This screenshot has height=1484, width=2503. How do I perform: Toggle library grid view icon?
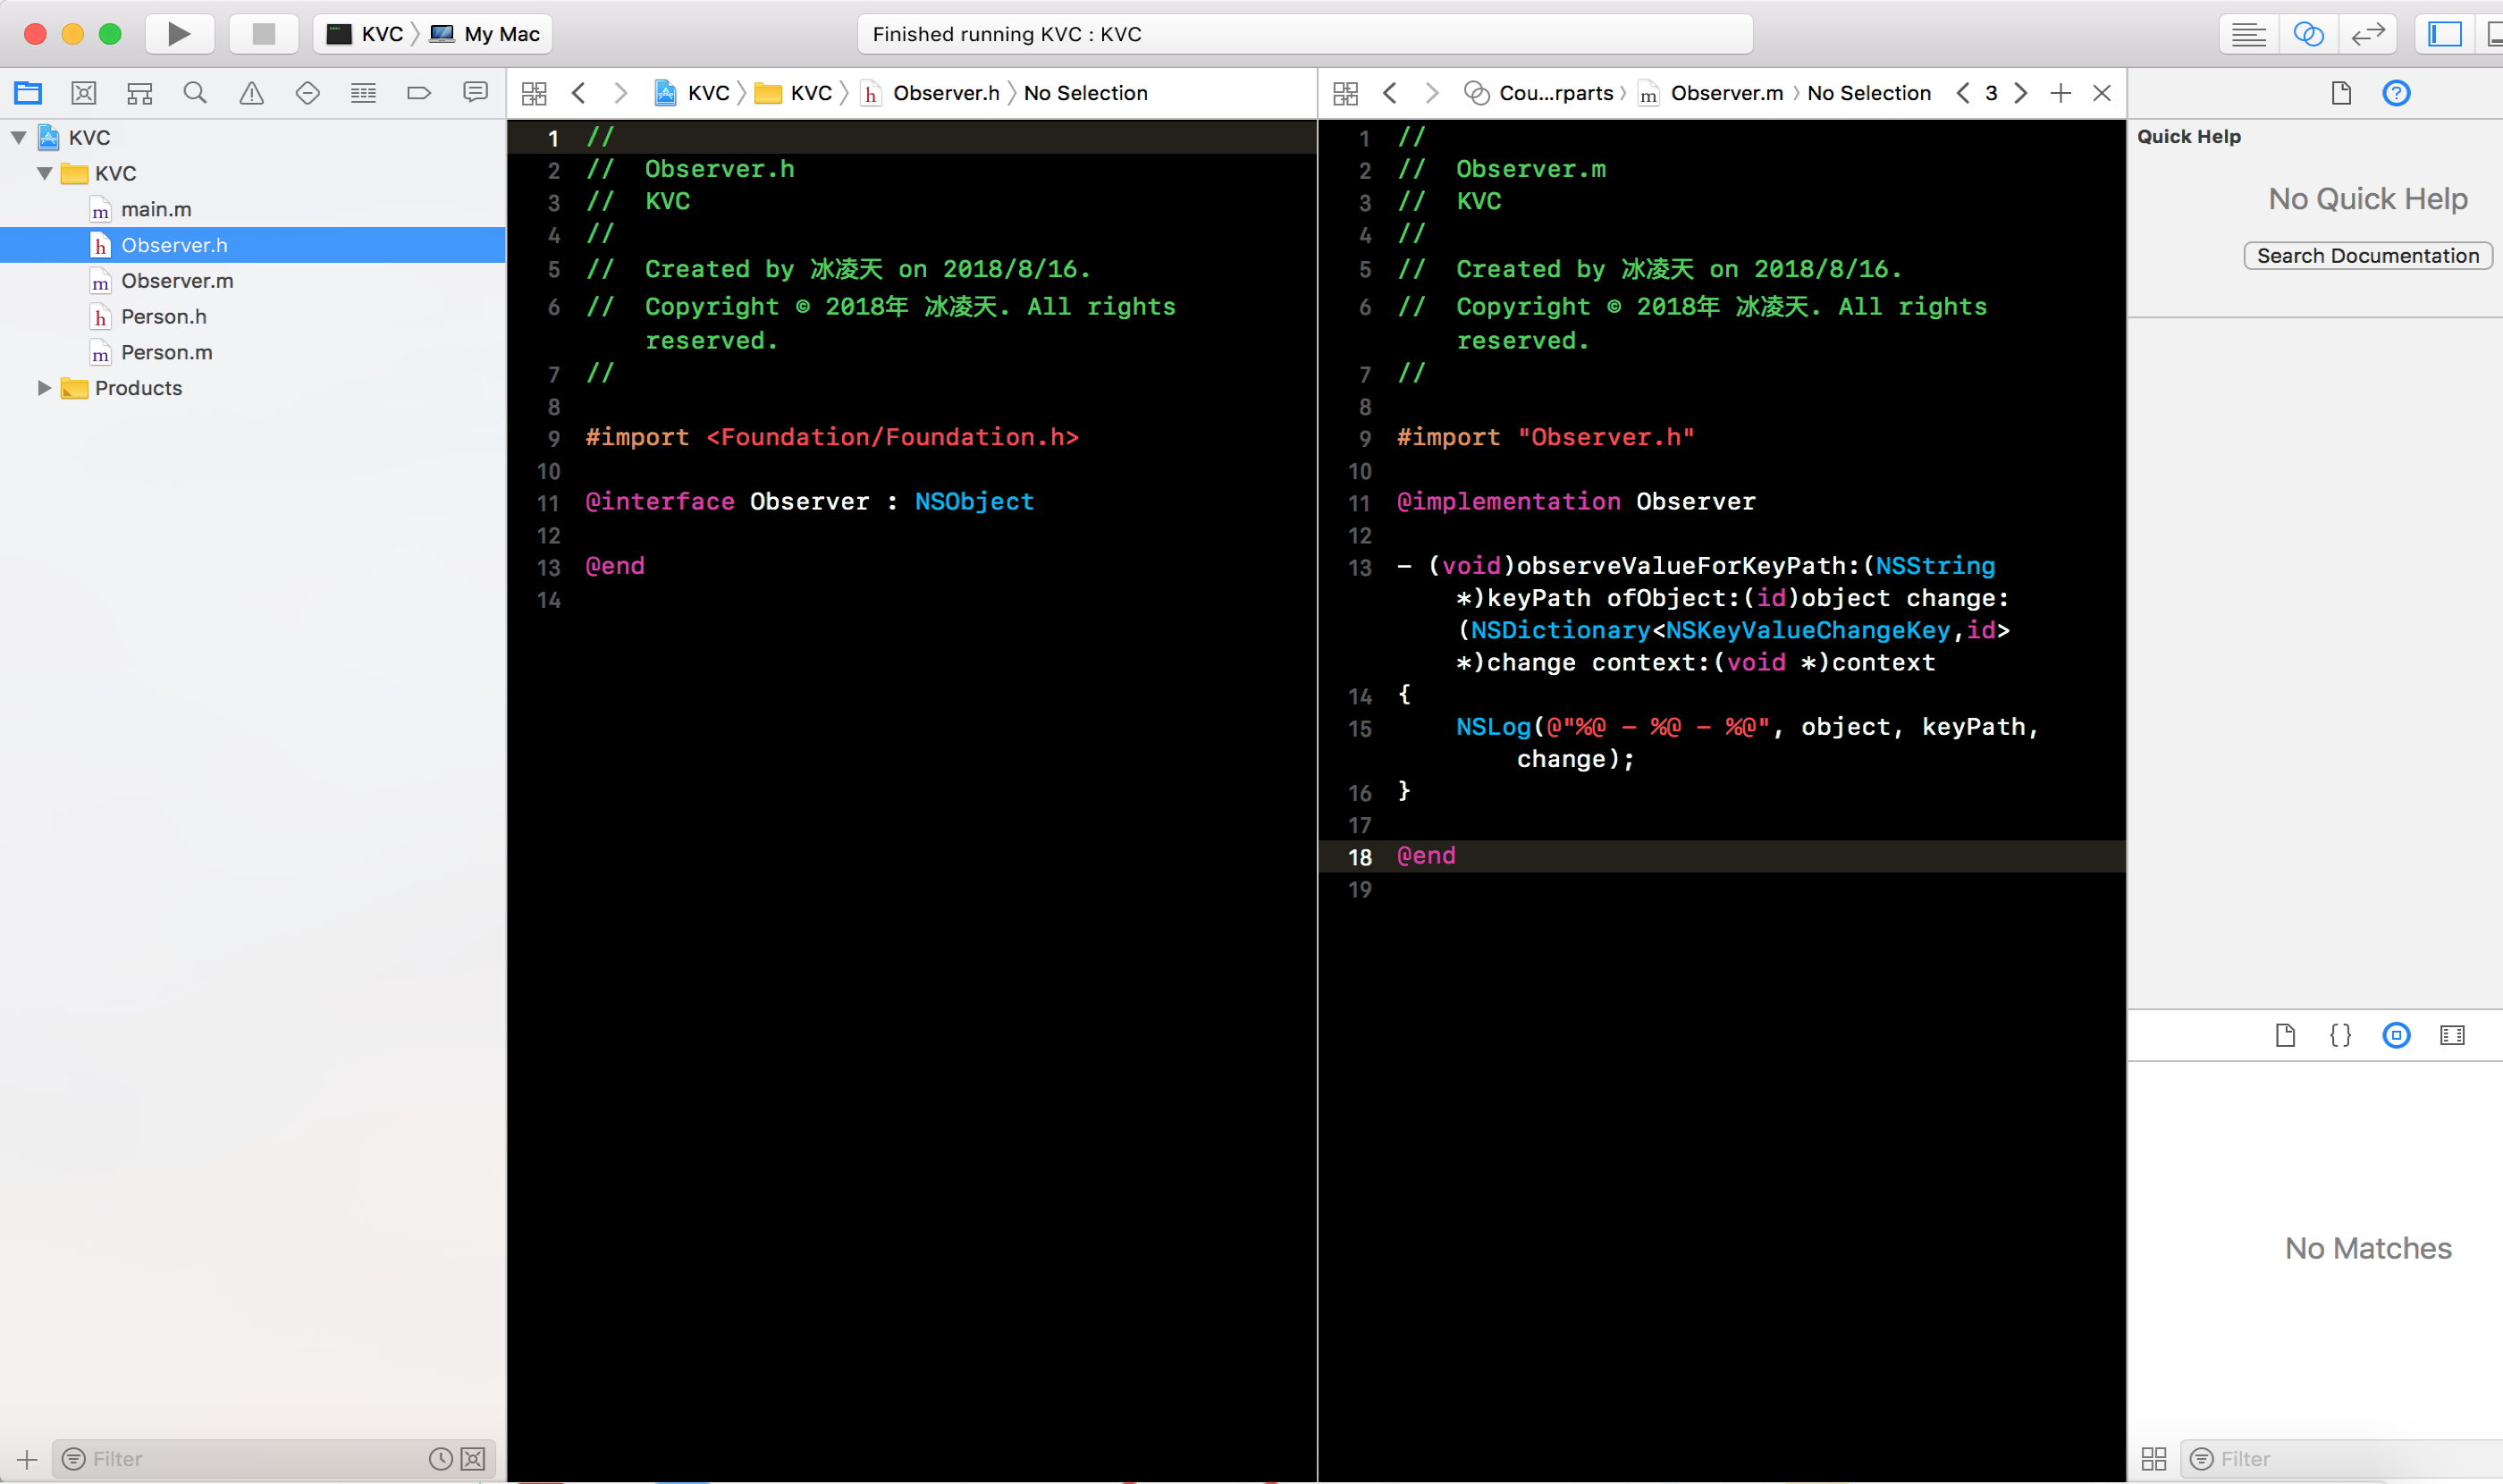click(2154, 1459)
